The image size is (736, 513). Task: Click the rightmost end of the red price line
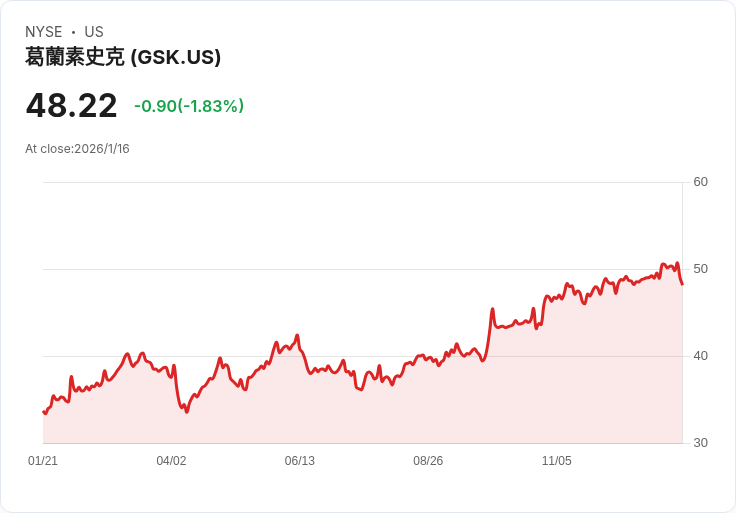tap(682, 284)
